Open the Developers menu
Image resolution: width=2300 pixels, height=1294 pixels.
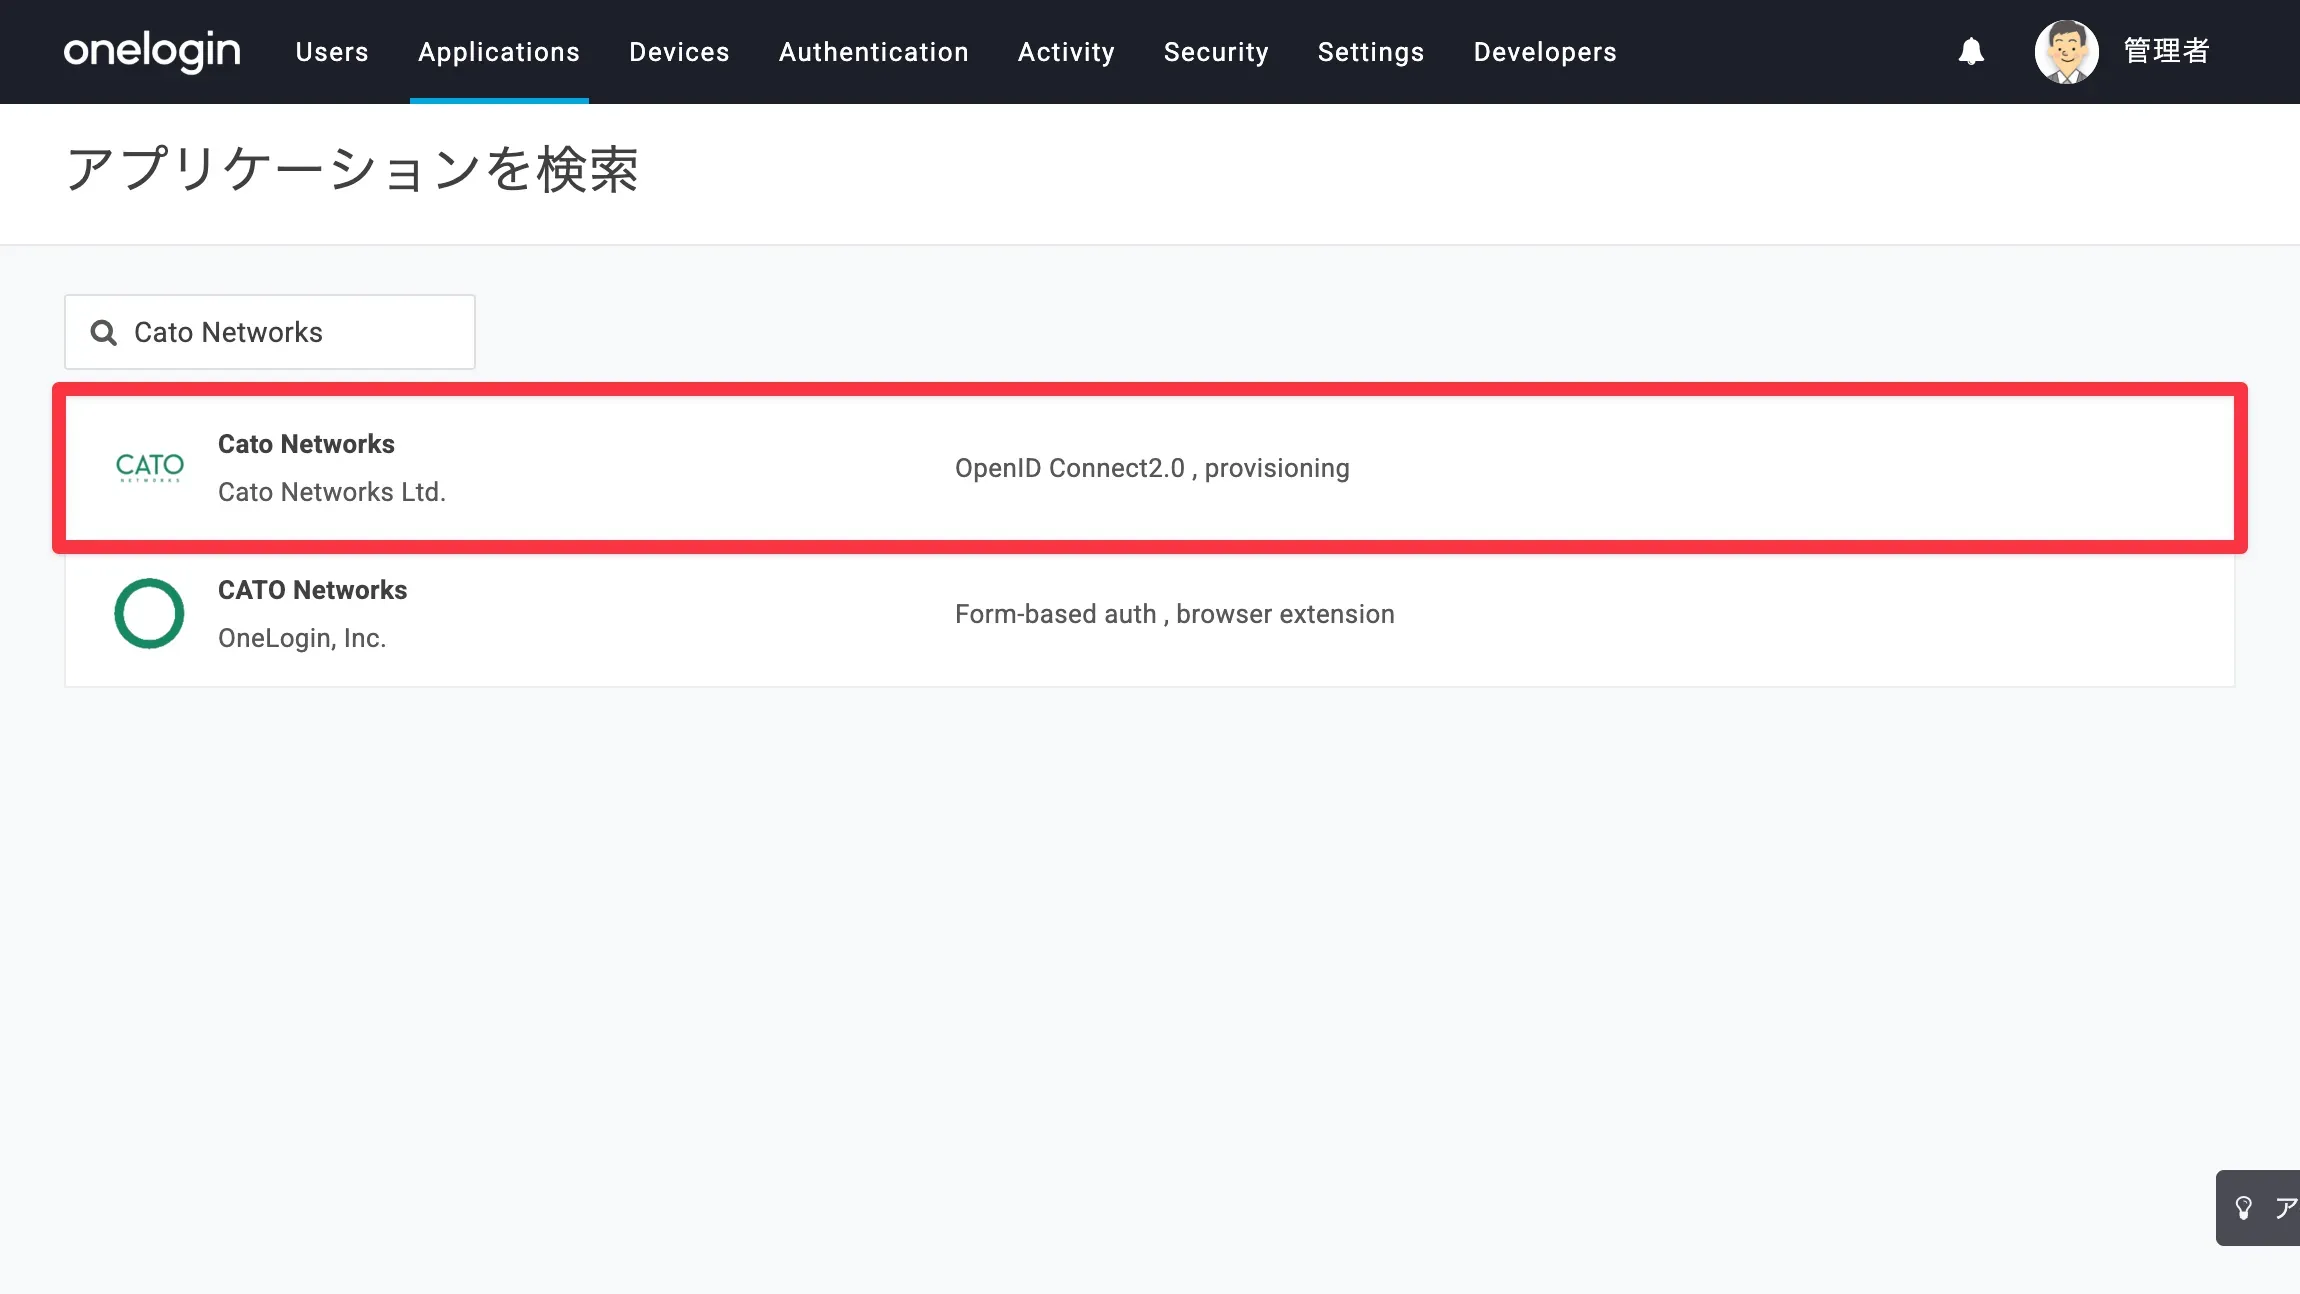point(1545,52)
